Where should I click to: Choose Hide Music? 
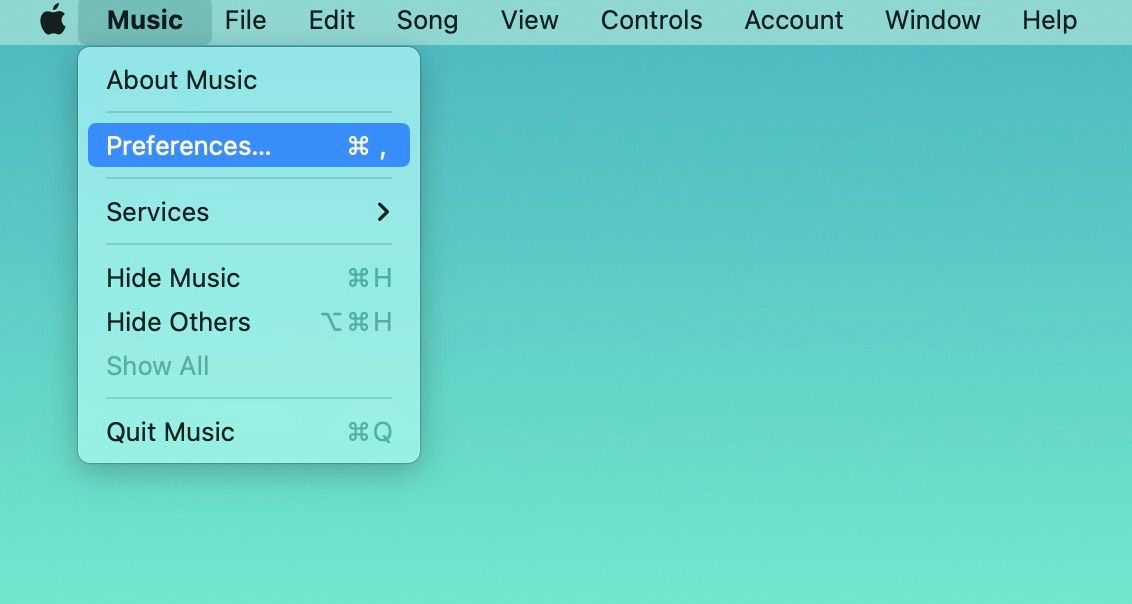pyautogui.click(x=249, y=278)
